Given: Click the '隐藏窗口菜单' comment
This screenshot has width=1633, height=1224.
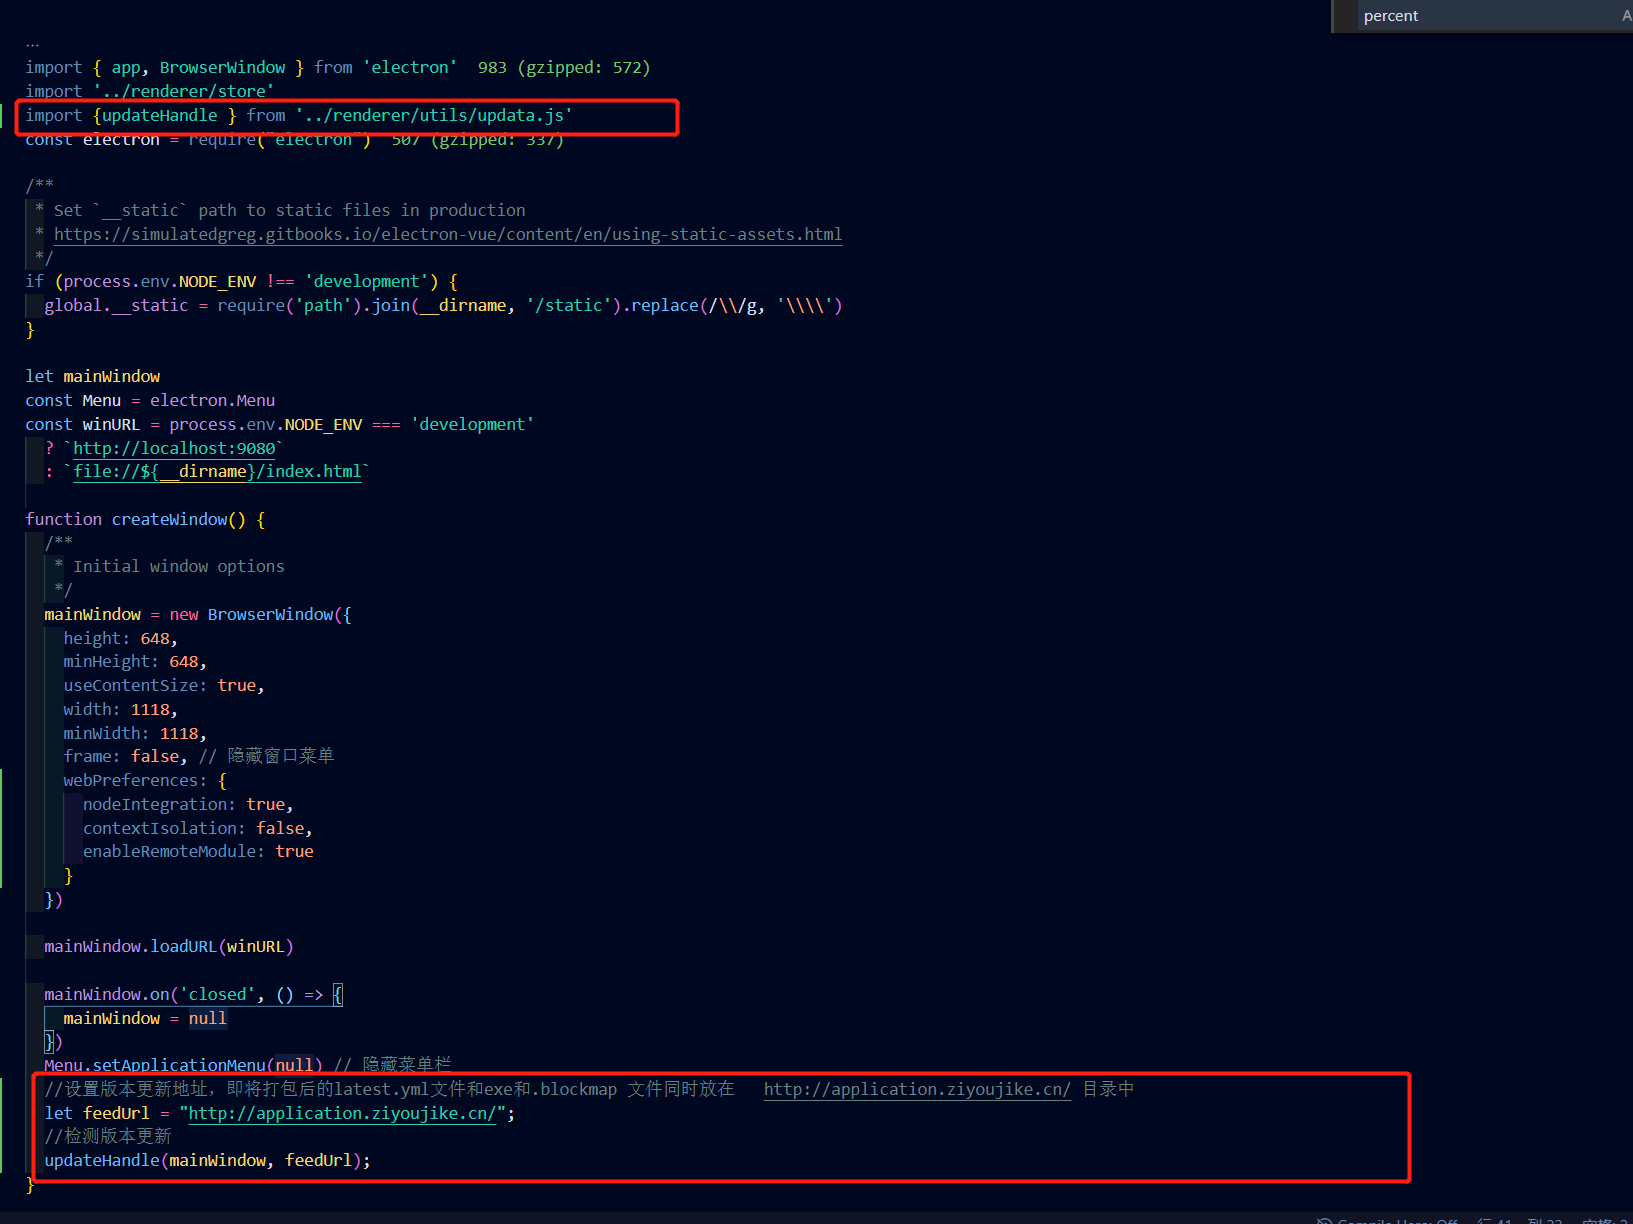Looking at the screenshot, I should pos(266,756).
